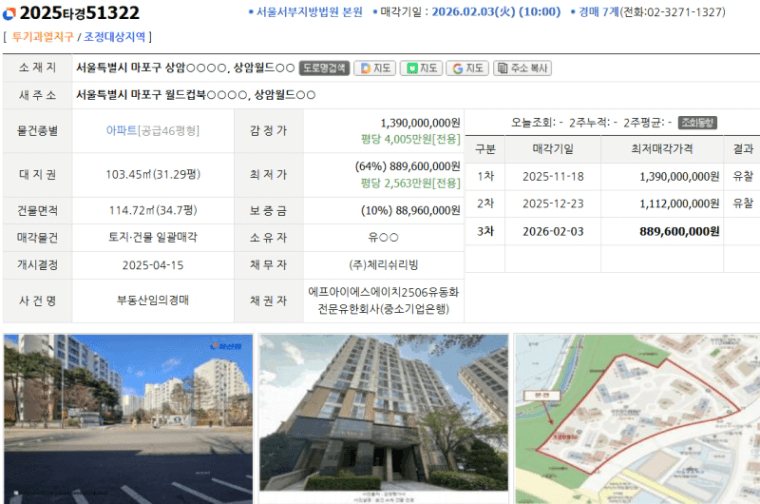Open the location map thumbnail
The width and height of the screenshot is (760, 504).
tap(637, 419)
